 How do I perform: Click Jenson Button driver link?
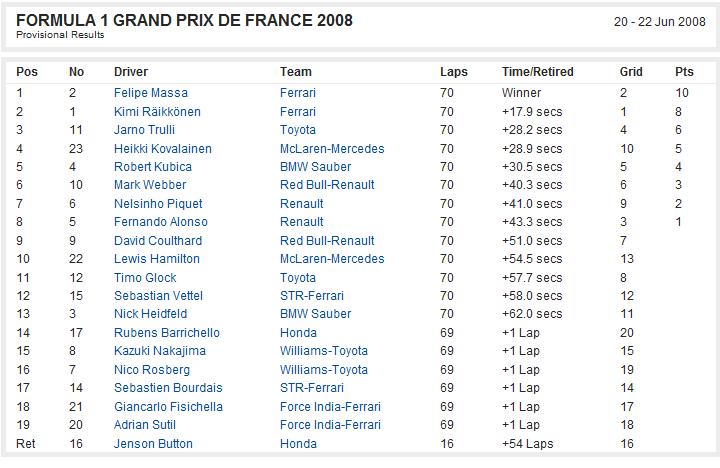(153, 444)
